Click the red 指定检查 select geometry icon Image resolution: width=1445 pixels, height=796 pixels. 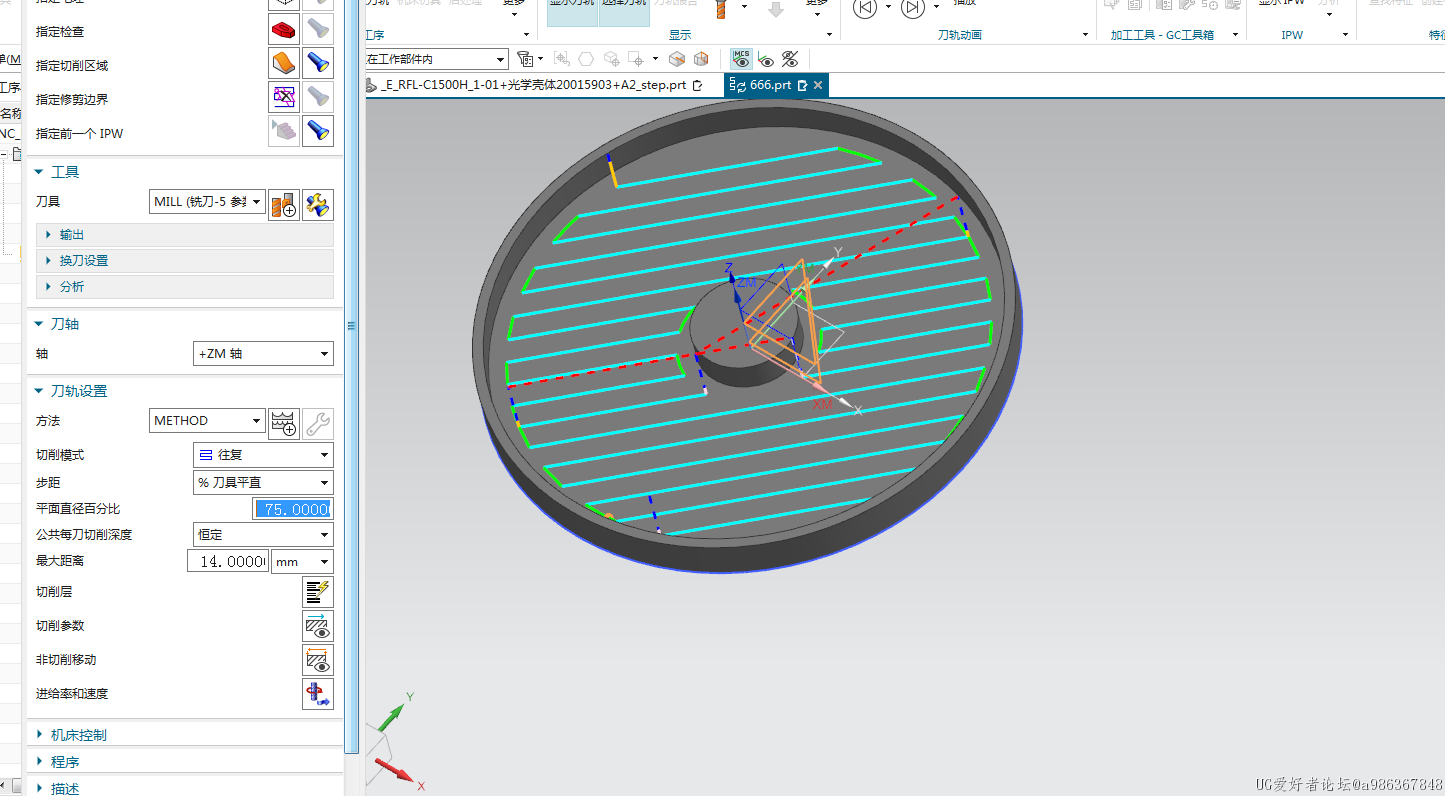284,31
